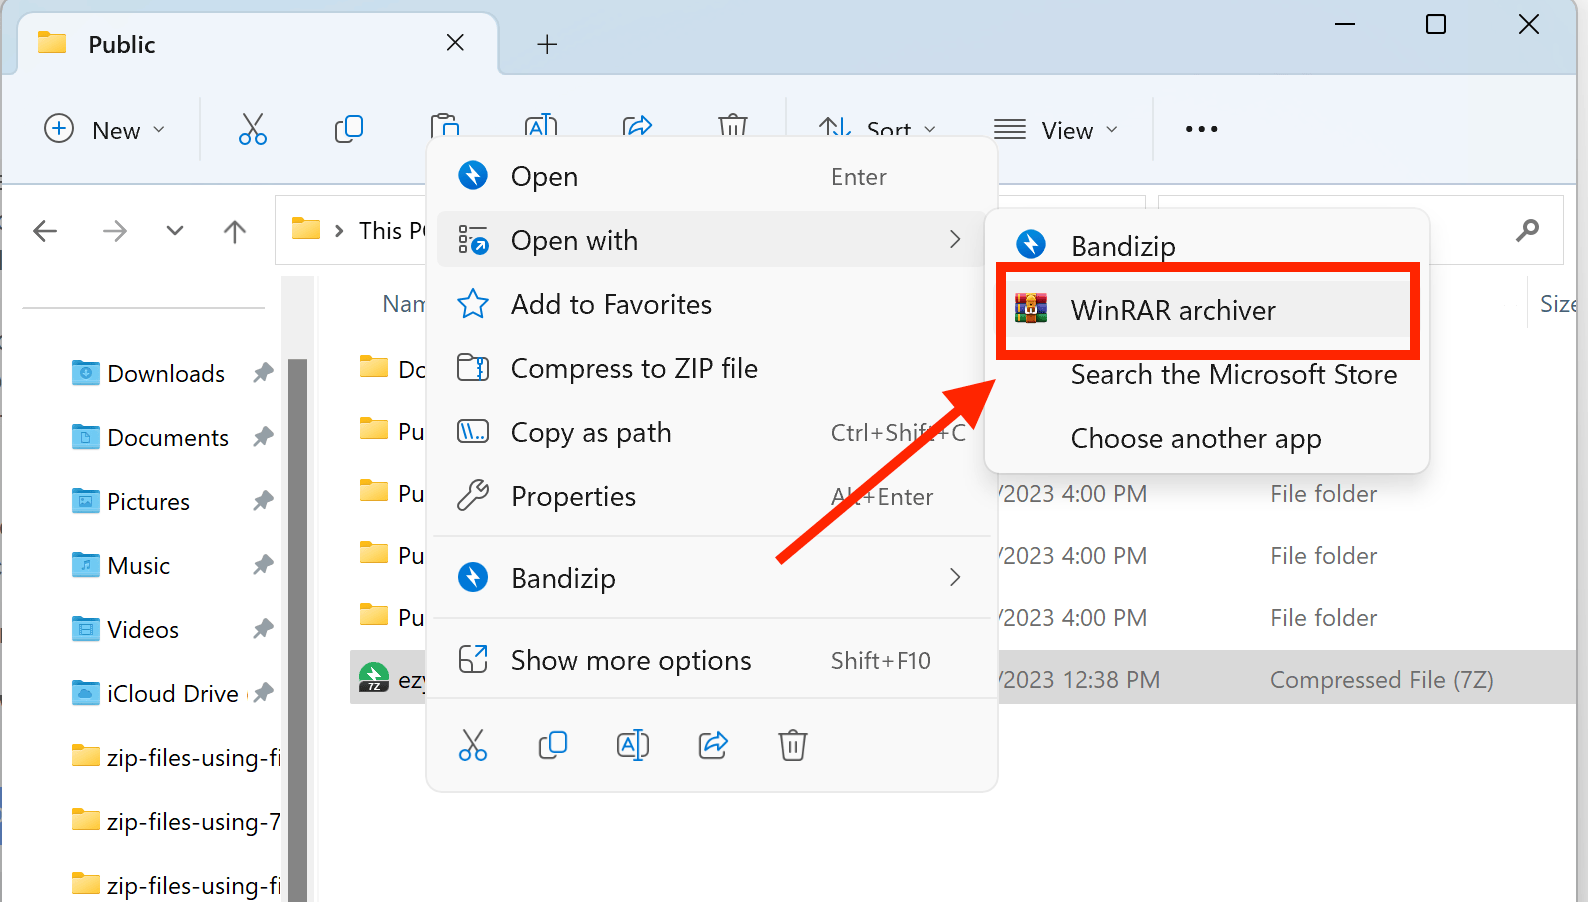Click the pin icon next to Videos
Screen dimensions: 1588x902
coord(263,629)
